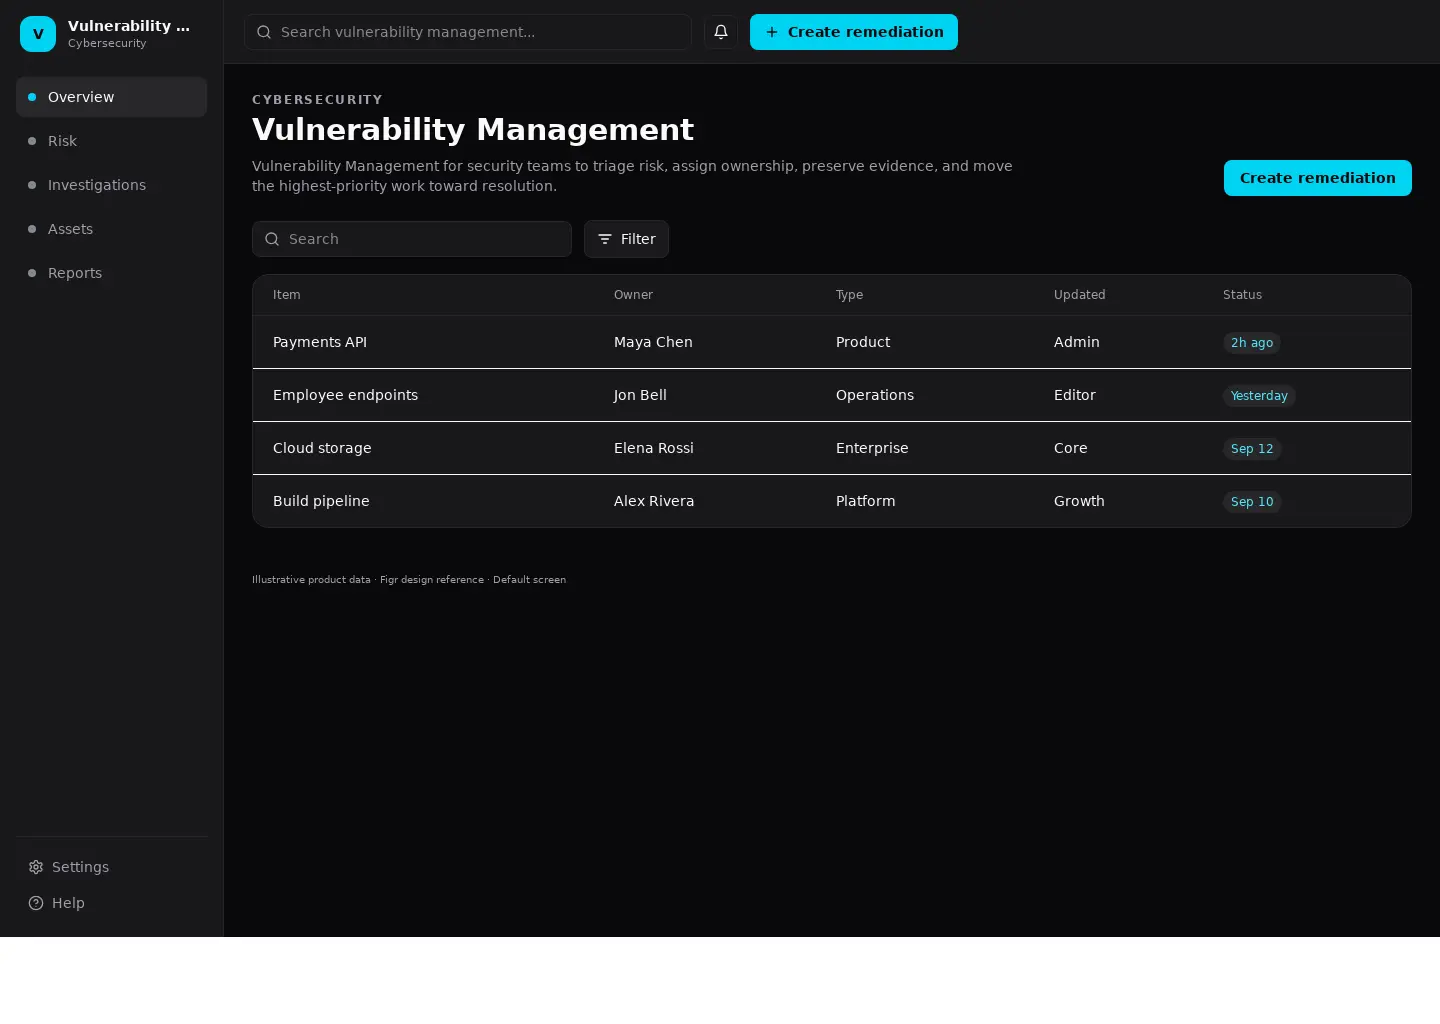Open the Filter button
The height and width of the screenshot is (1024, 1440).
click(626, 239)
